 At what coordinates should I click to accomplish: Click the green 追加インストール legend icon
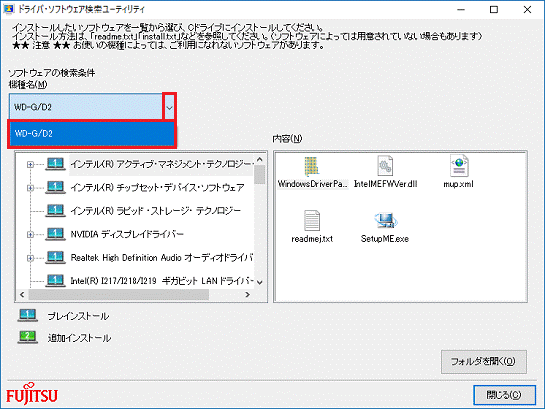(27, 337)
